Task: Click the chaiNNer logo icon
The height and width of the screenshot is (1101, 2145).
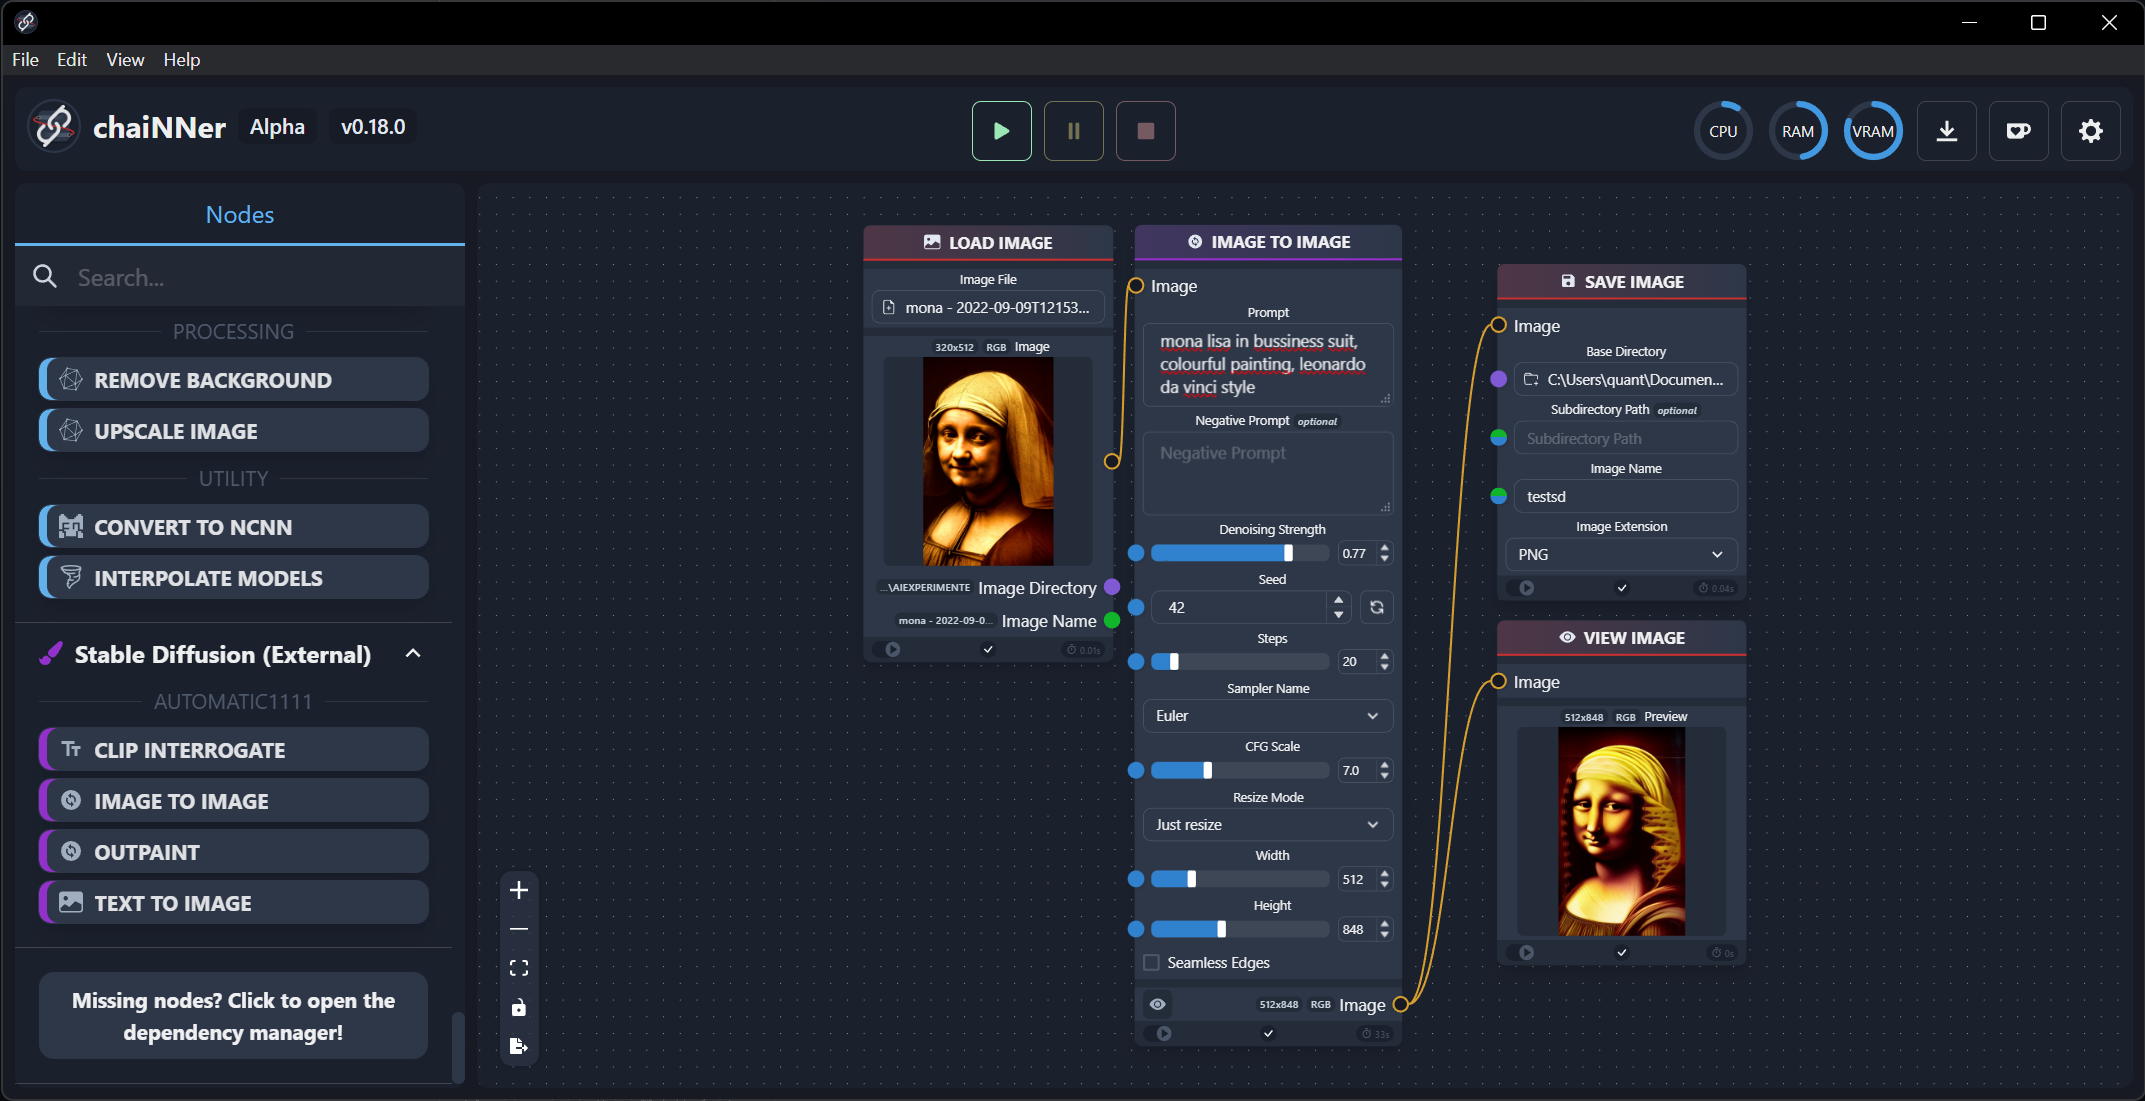Action: click(53, 127)
